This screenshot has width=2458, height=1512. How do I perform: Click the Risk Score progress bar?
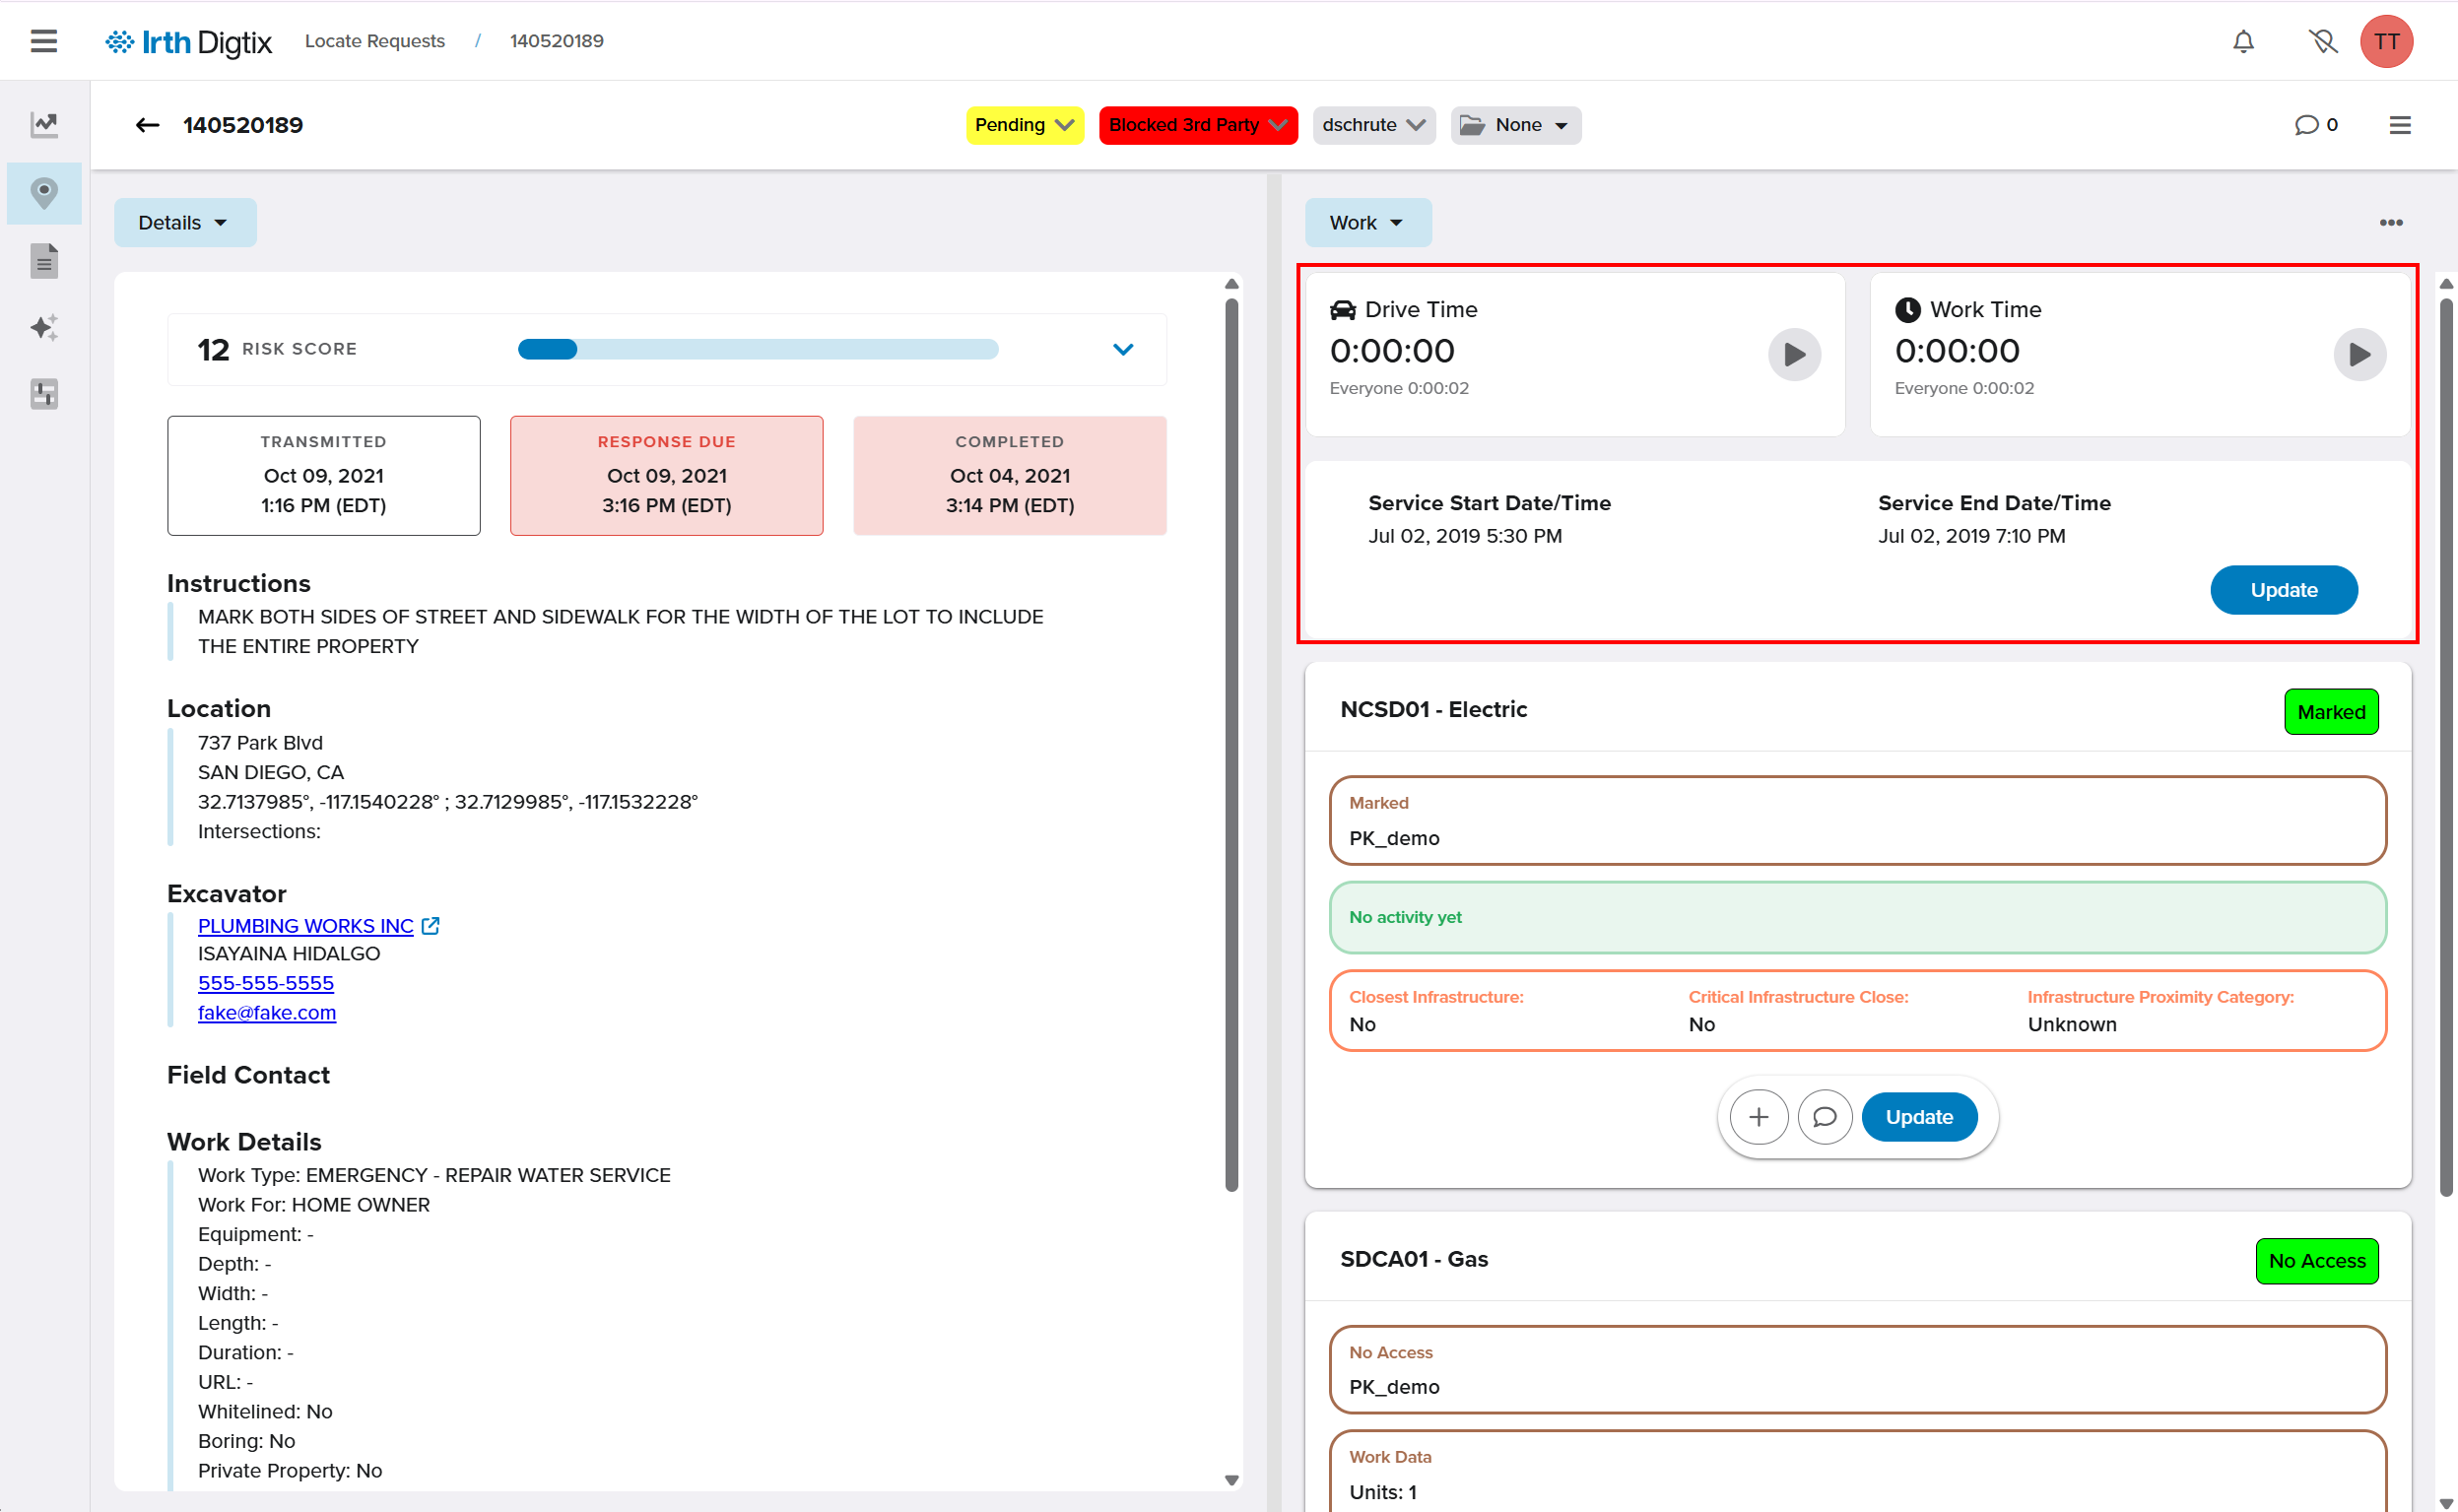pos(757,349)
